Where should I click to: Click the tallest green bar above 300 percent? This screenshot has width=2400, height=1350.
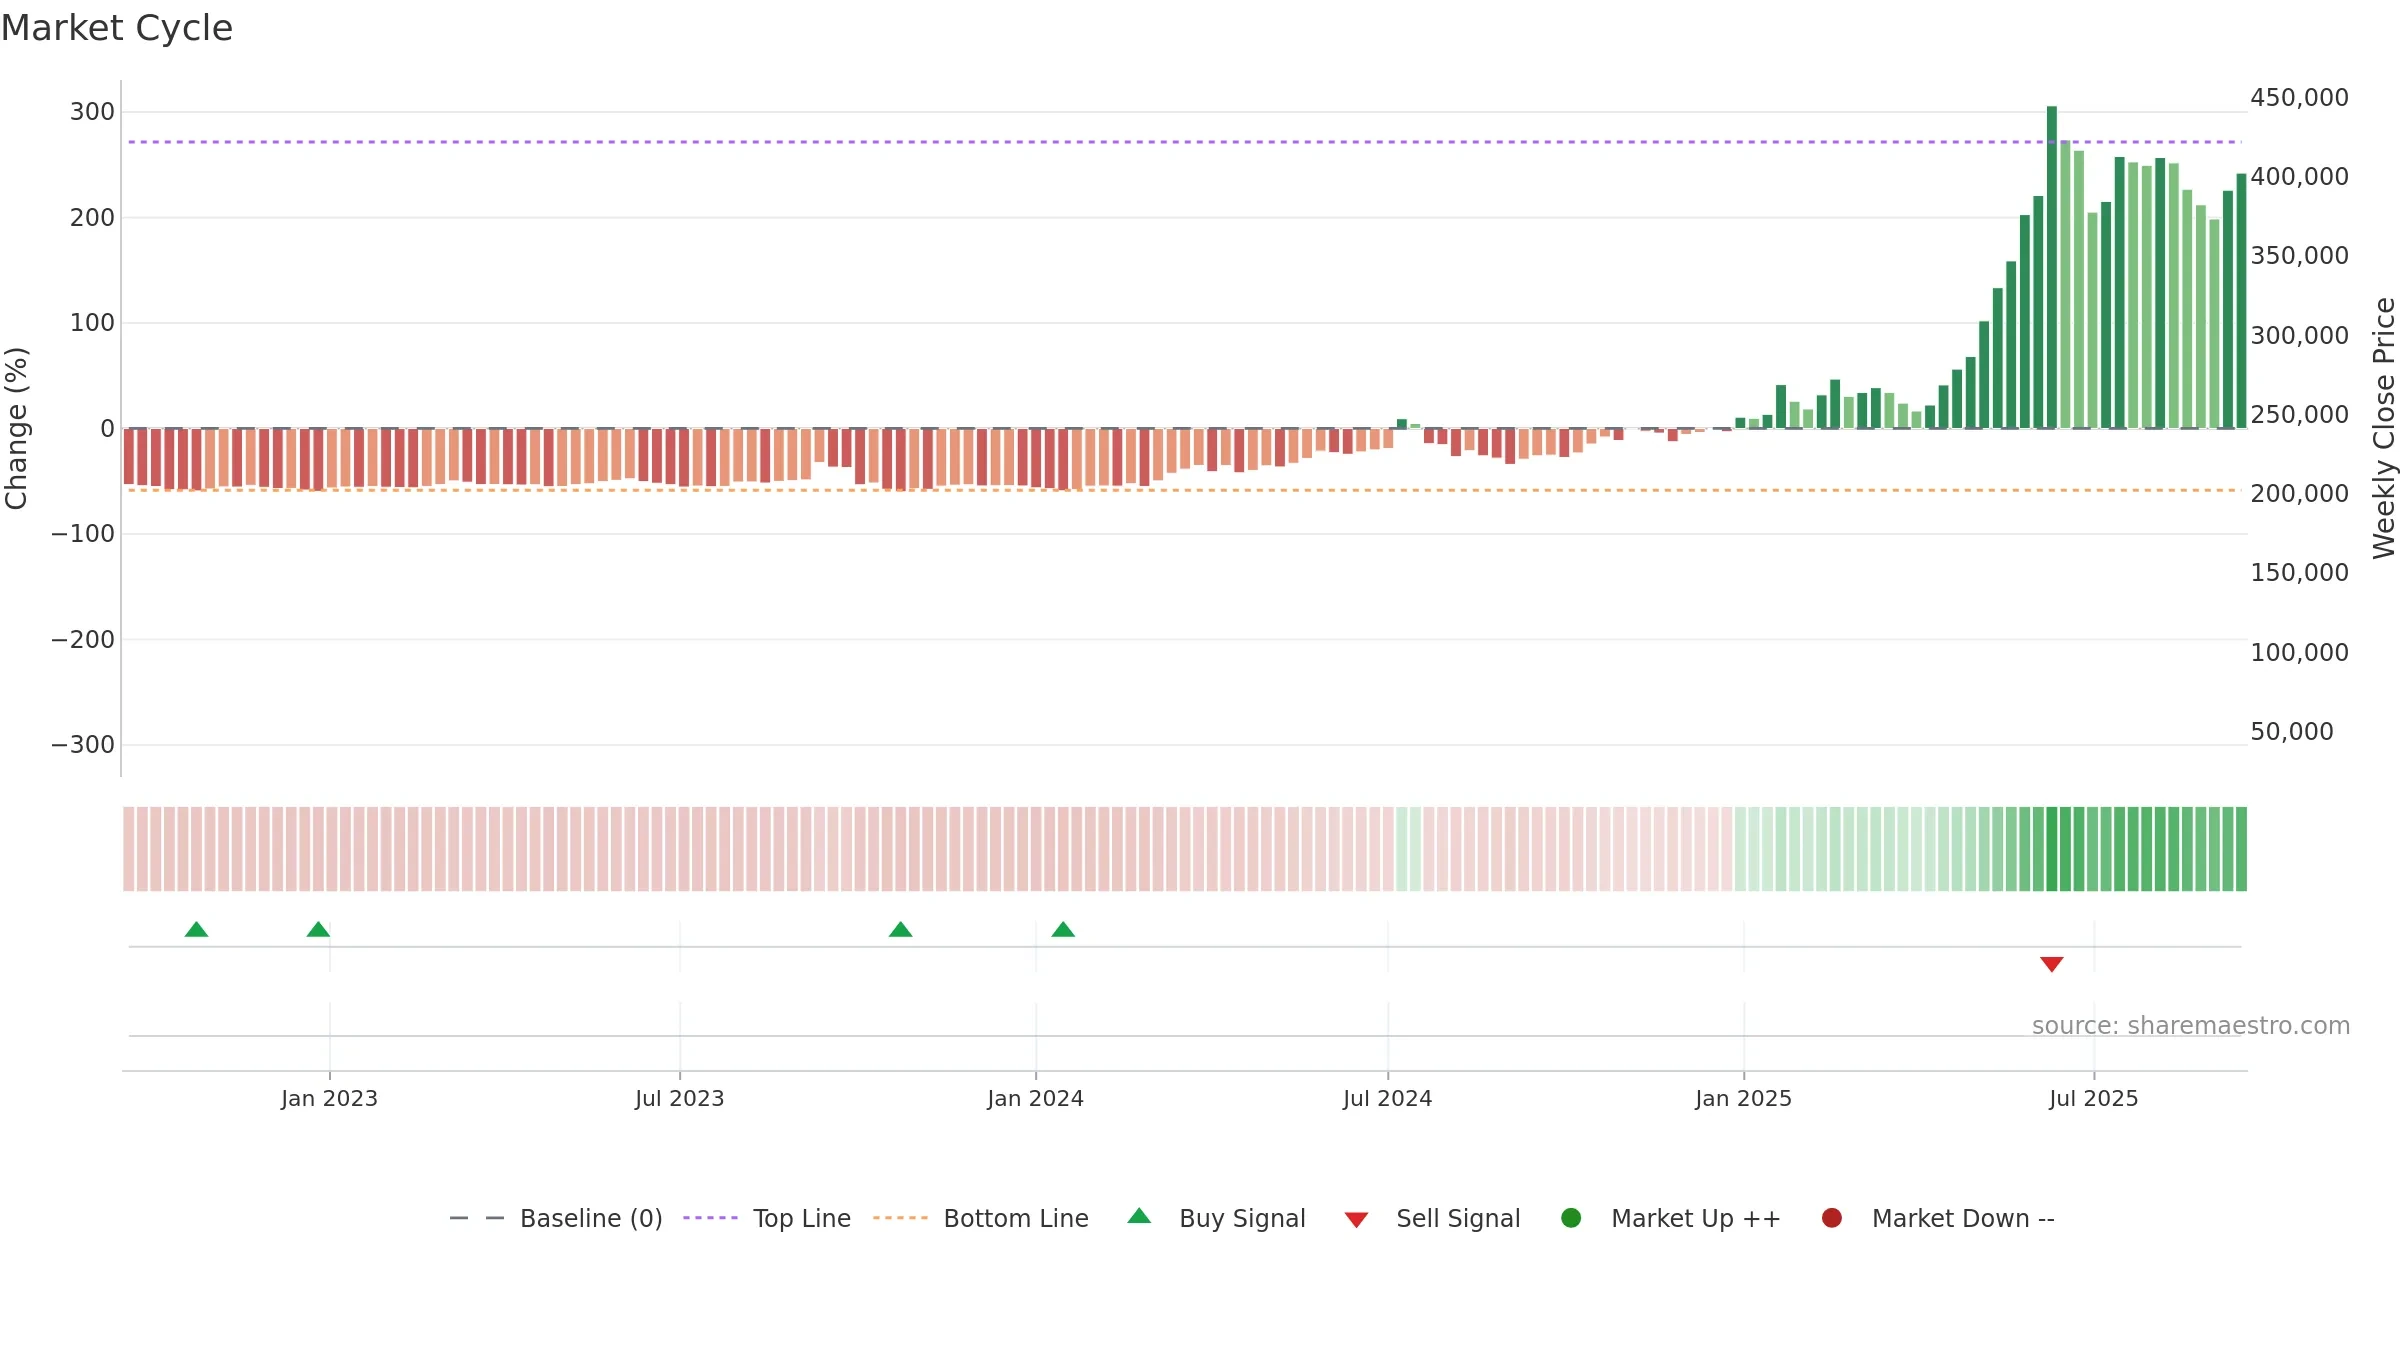click(2052, 267)
